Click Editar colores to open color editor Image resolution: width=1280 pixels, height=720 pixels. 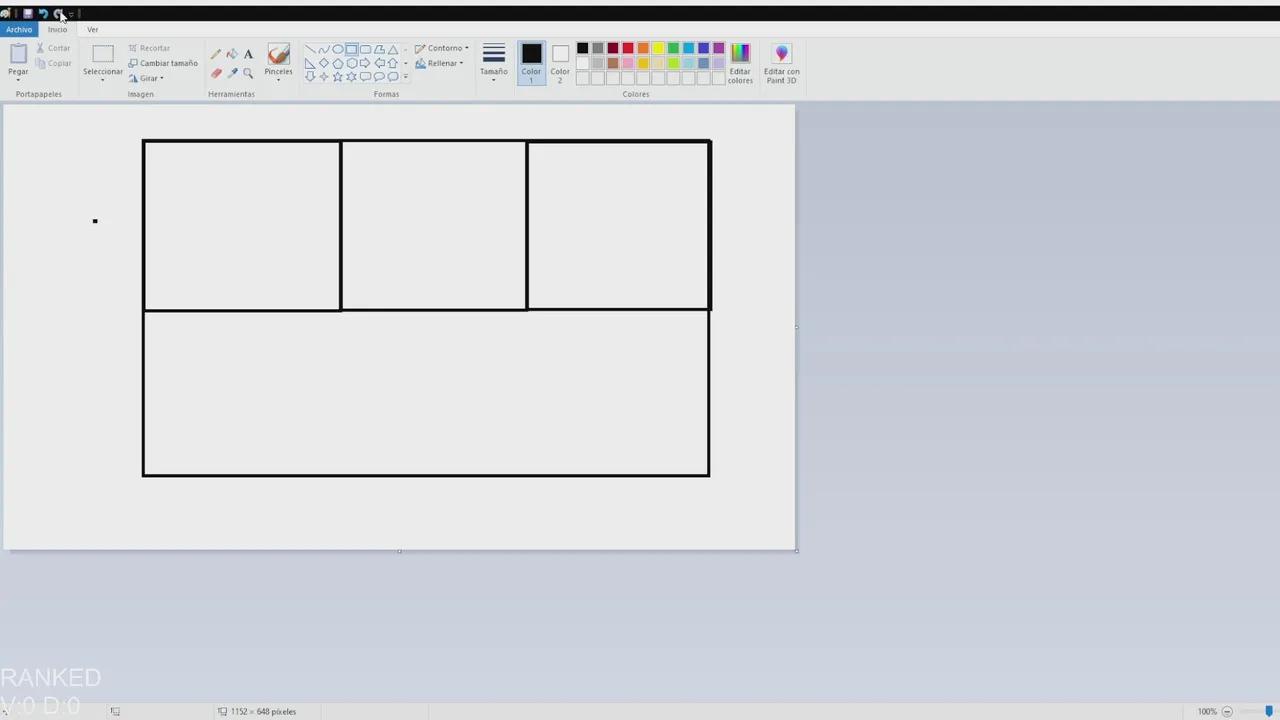click(x=740, y=62)
